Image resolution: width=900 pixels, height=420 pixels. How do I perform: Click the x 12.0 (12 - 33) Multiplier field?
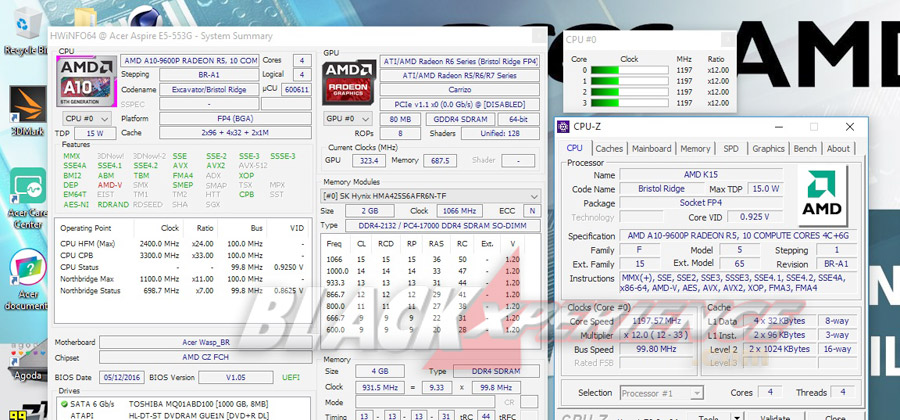656,335
